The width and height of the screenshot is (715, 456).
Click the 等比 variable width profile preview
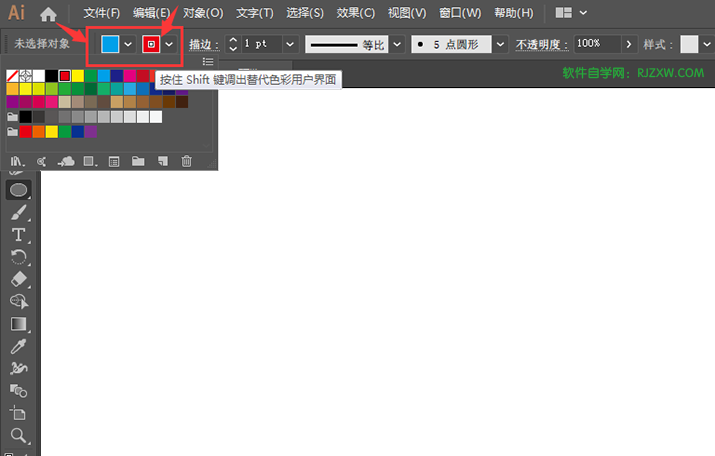[x=347, y=44]
